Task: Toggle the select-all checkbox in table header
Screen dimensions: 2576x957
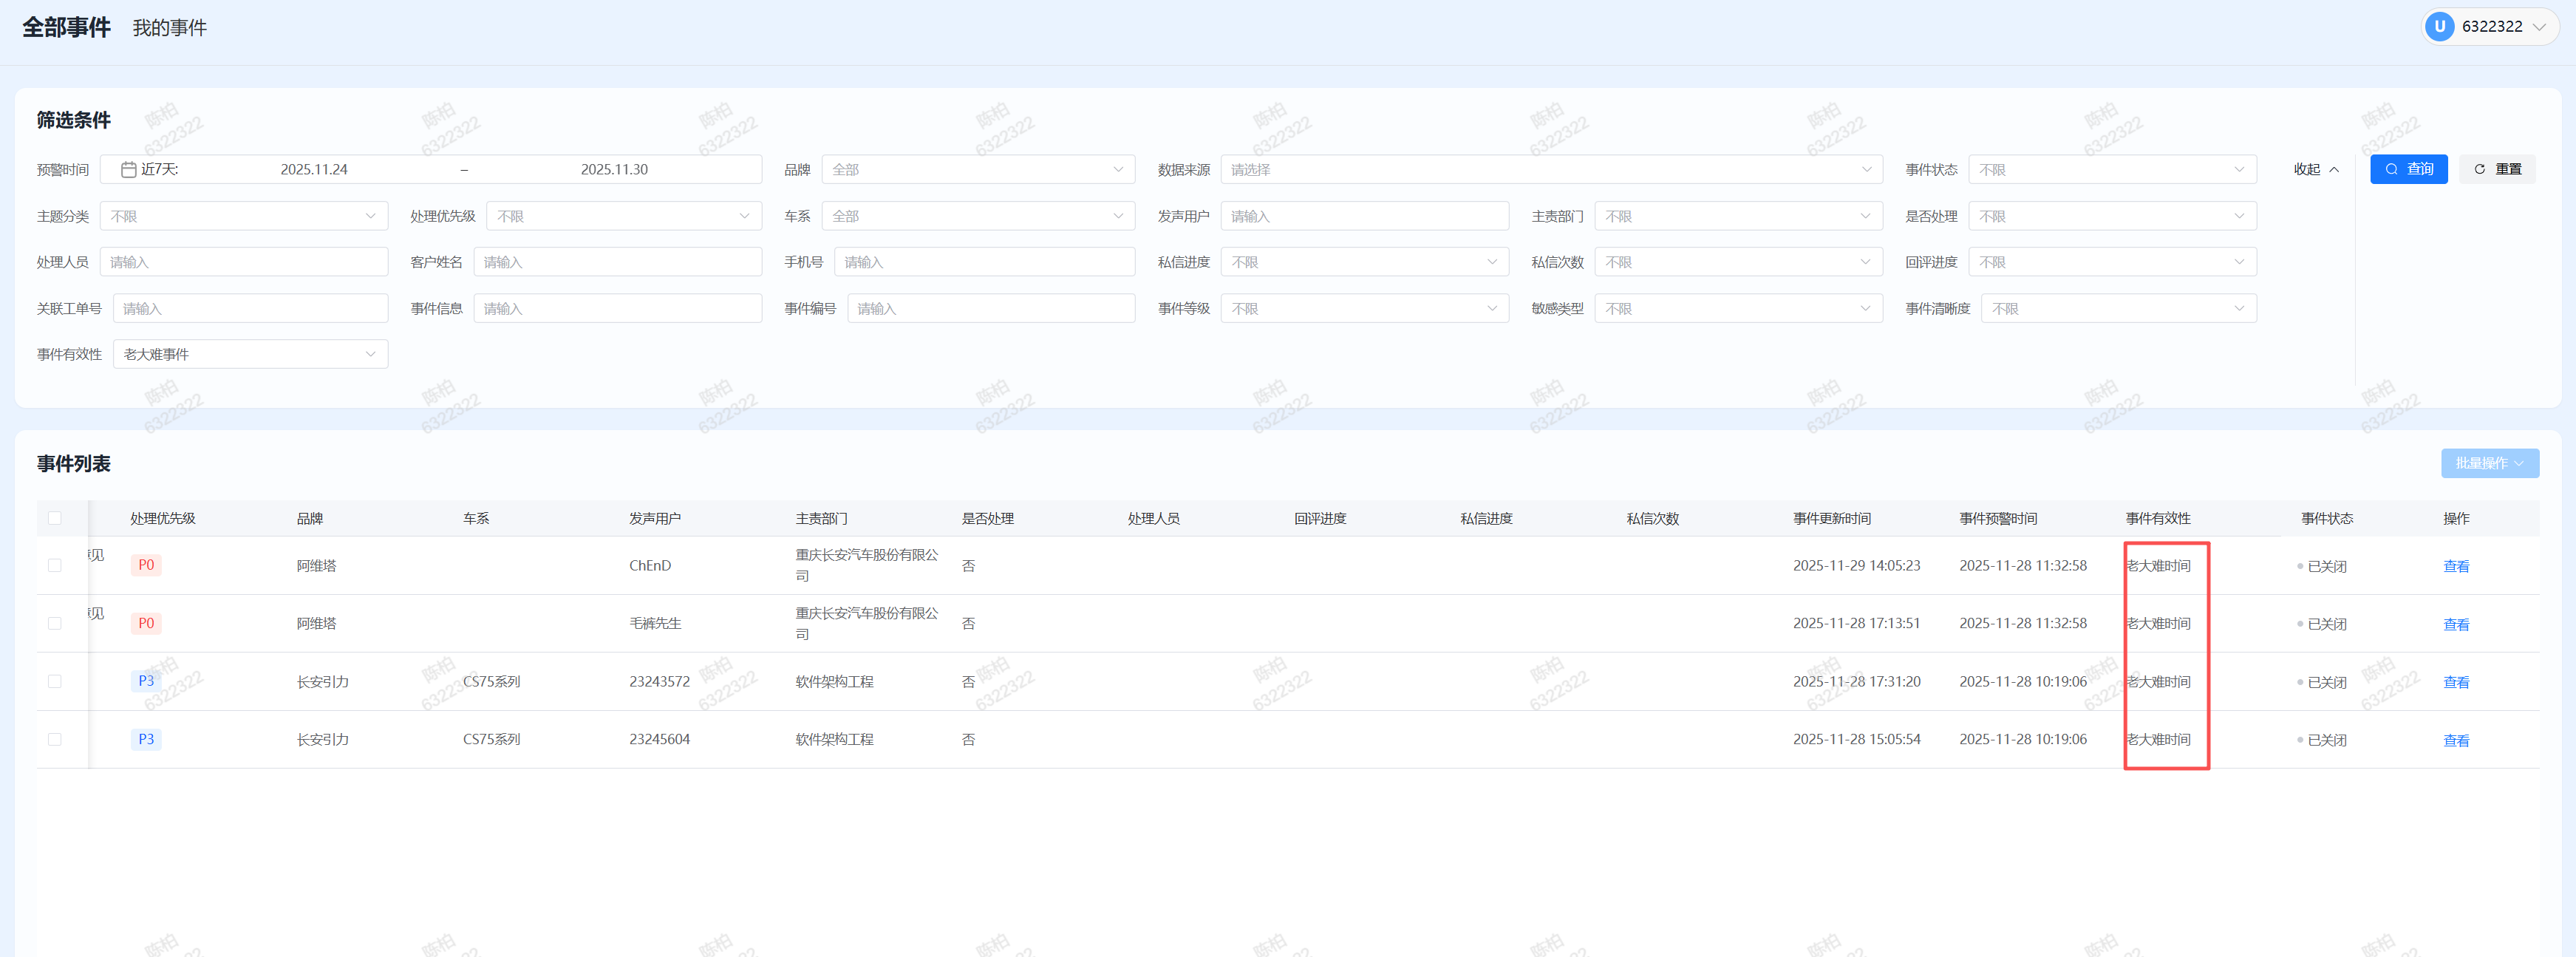Action: (x=55, y=518)
